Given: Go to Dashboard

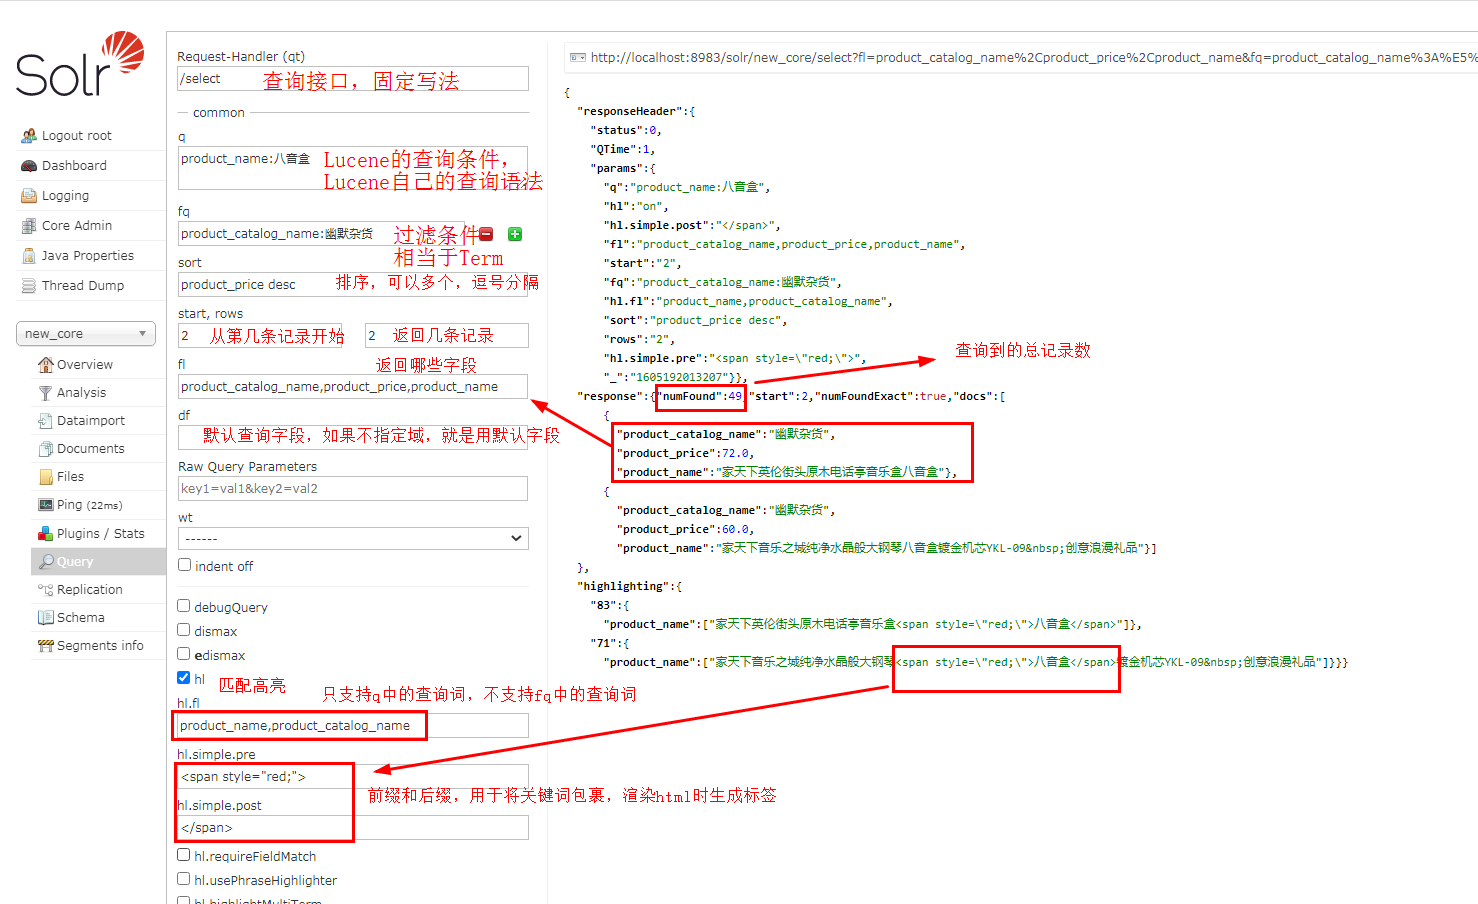Looking at the screenshot, I should [74, 165].
